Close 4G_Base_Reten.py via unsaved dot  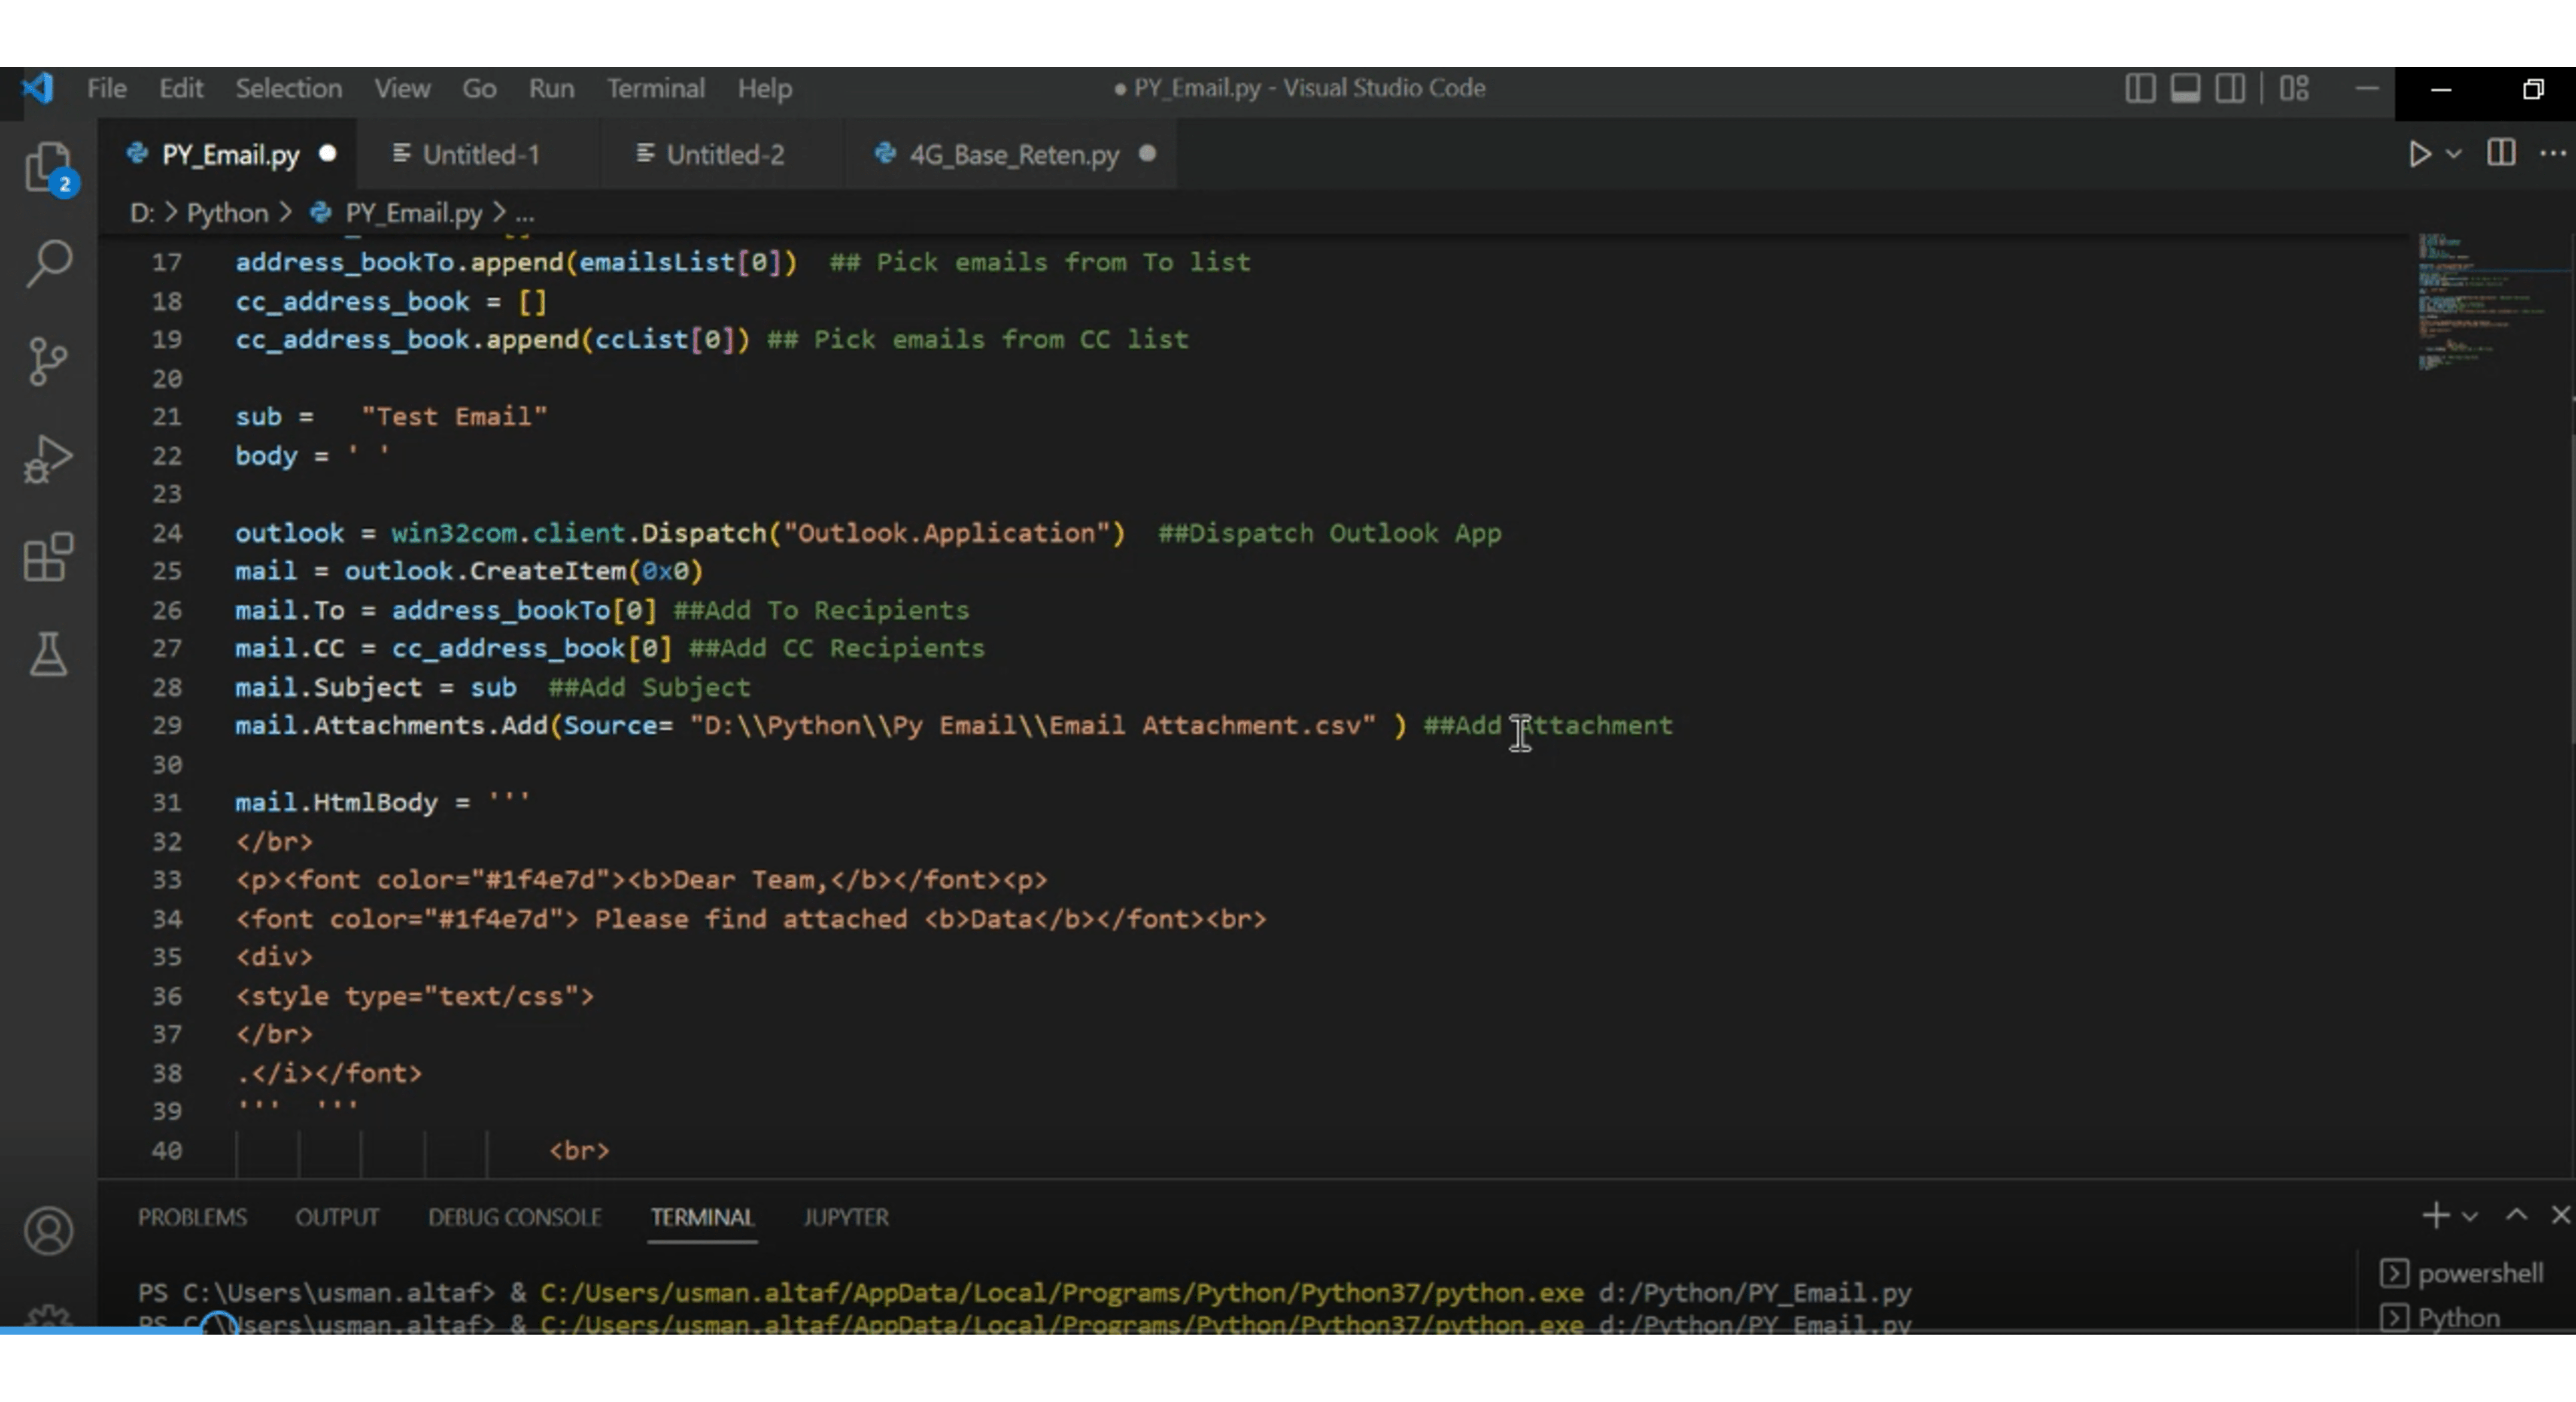[1147, 154]
